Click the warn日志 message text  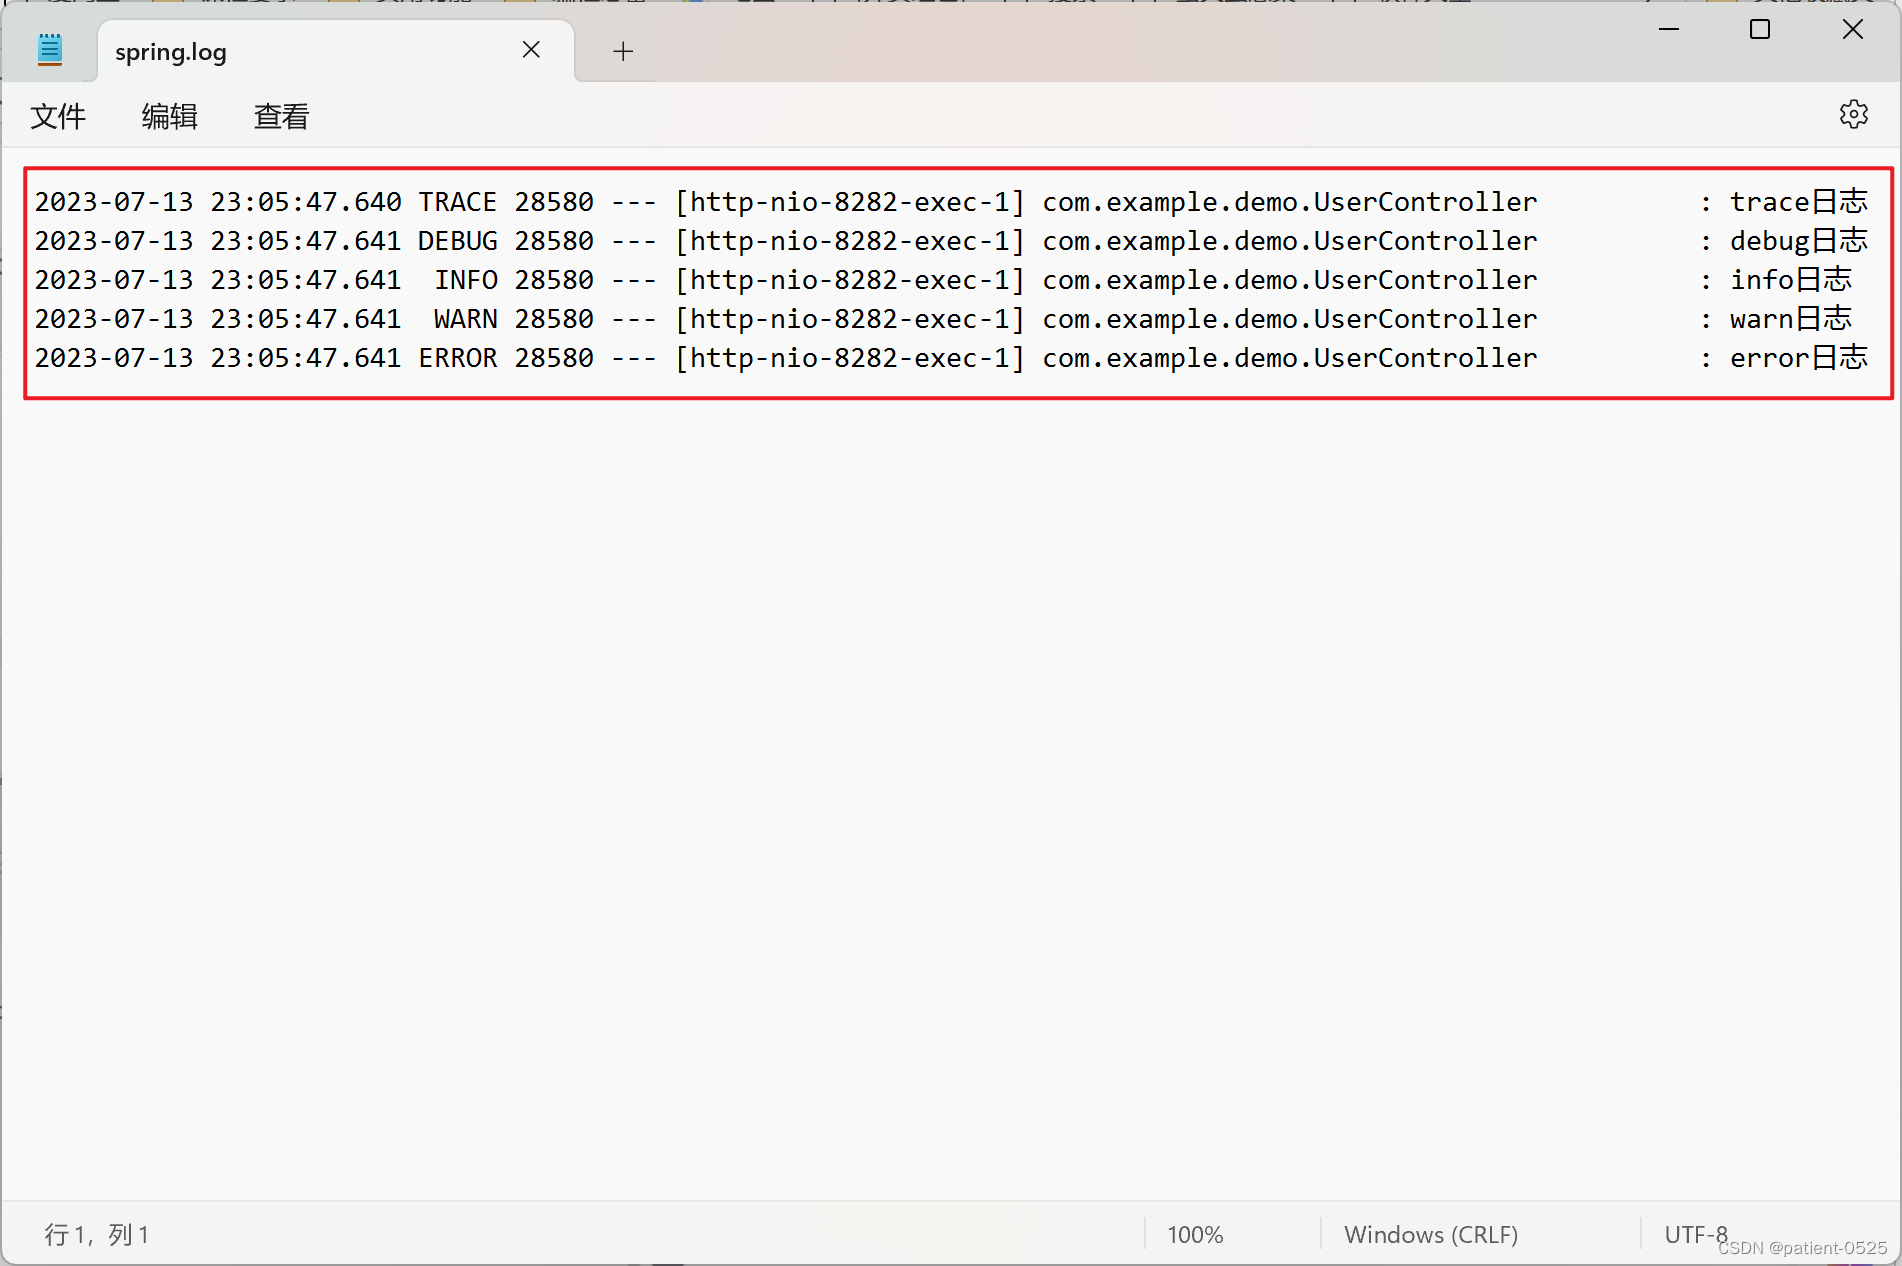coord(1791,319)
